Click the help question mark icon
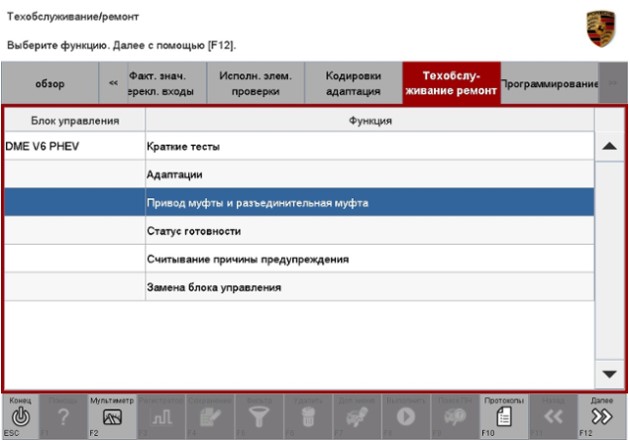The width and height of the screenshot is (630, 441). pos(63,418)
